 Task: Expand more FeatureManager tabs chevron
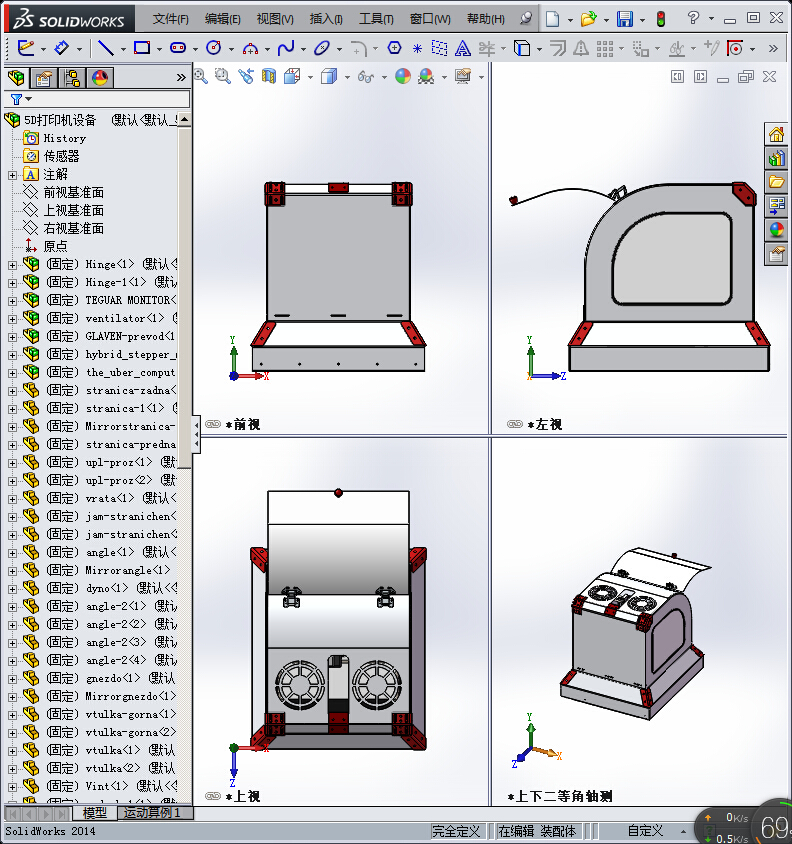[181, 78]
